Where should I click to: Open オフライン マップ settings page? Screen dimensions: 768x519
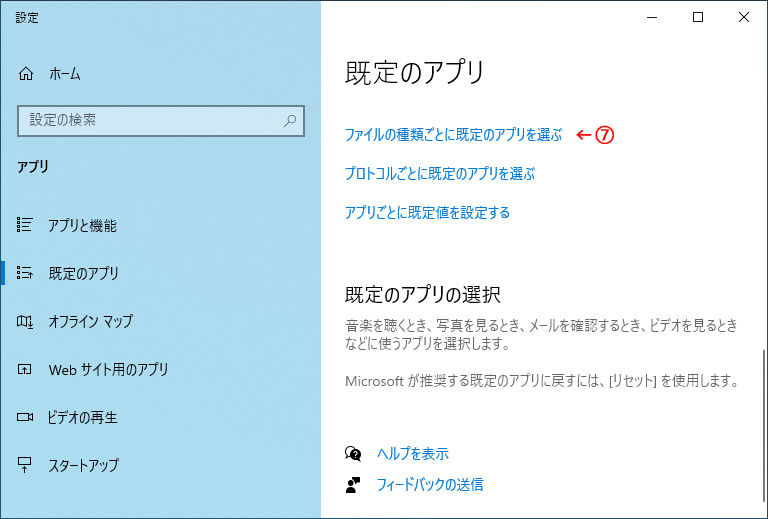tap(90, 321)
